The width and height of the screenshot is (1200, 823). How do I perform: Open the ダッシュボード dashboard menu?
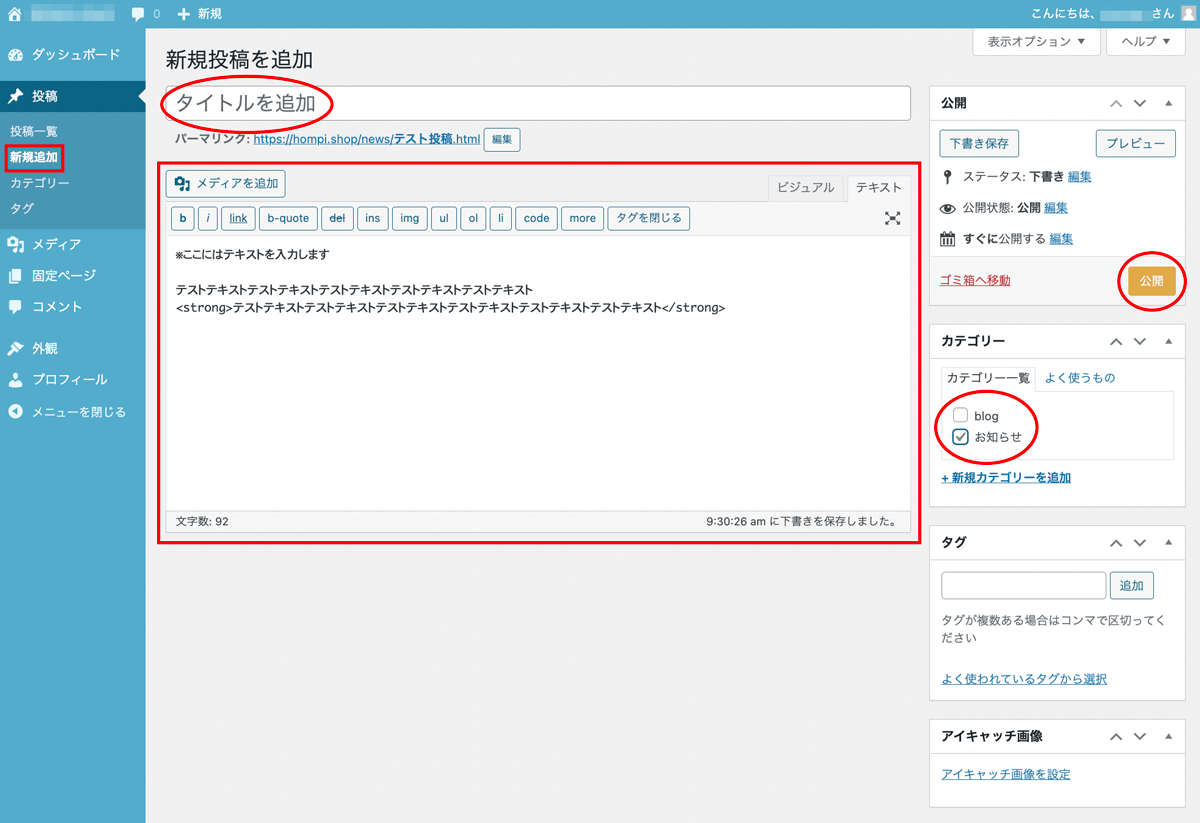pos(75,55)
